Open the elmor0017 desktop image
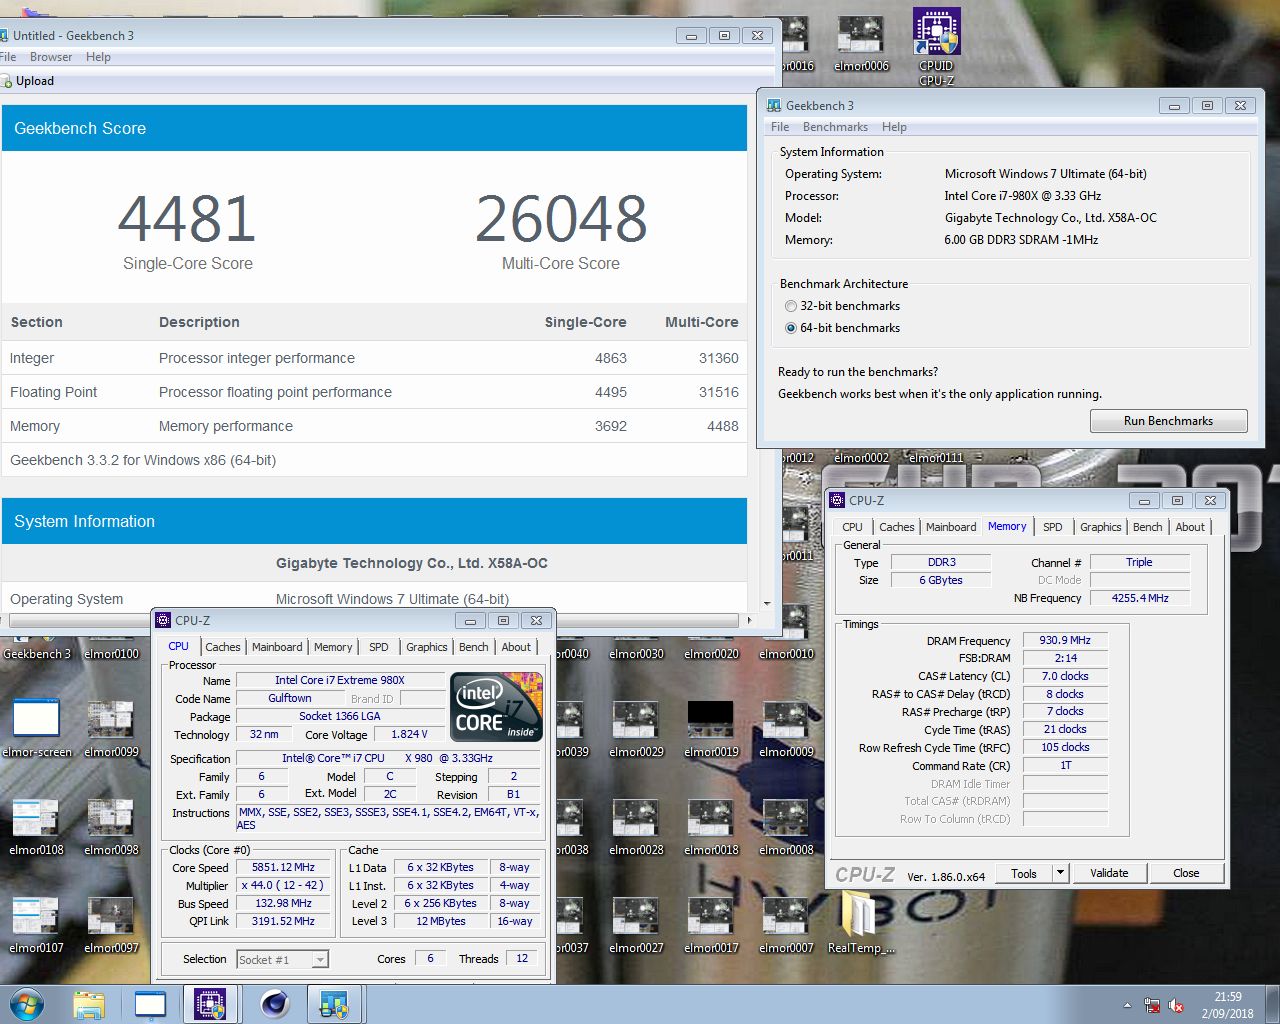The width and height of the screenshot is (1280, 1024). [x=711, y=924]
